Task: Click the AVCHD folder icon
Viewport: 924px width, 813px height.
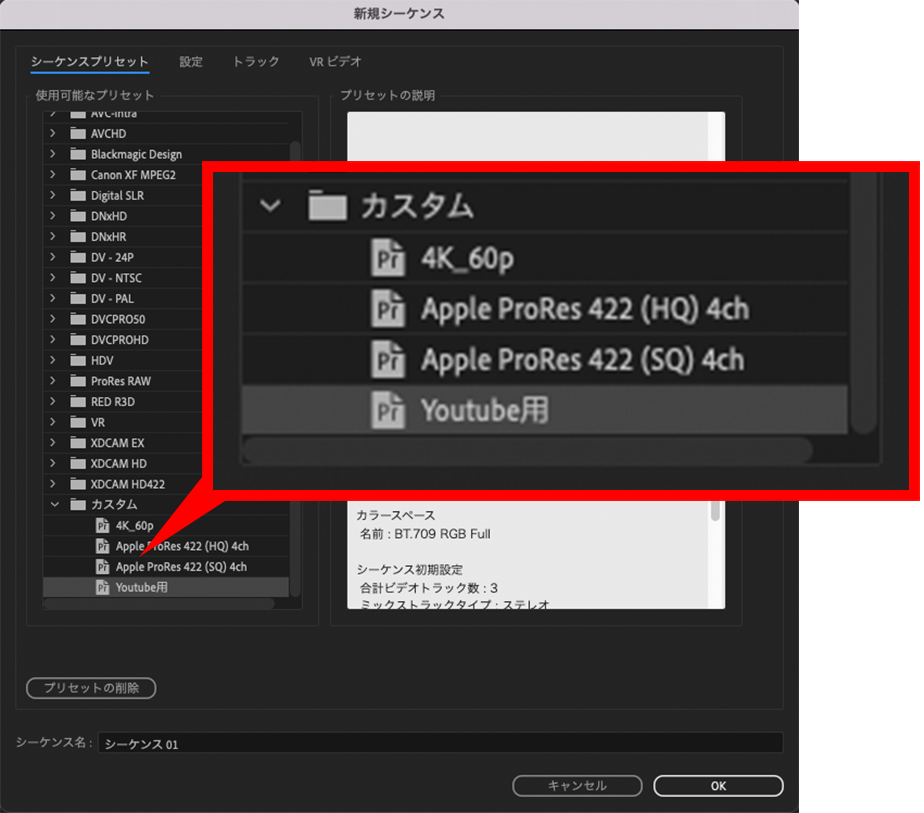Action: (x=78, y=134)
